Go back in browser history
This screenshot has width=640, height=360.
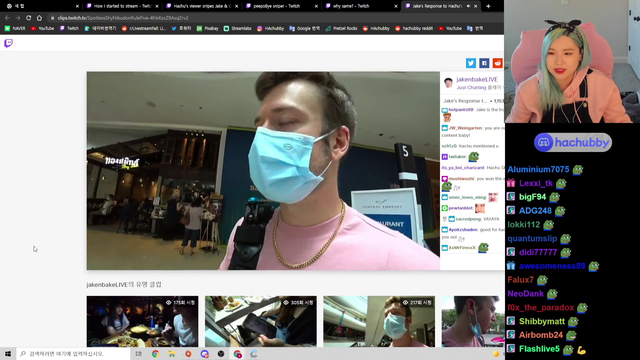tap(7, 18)
